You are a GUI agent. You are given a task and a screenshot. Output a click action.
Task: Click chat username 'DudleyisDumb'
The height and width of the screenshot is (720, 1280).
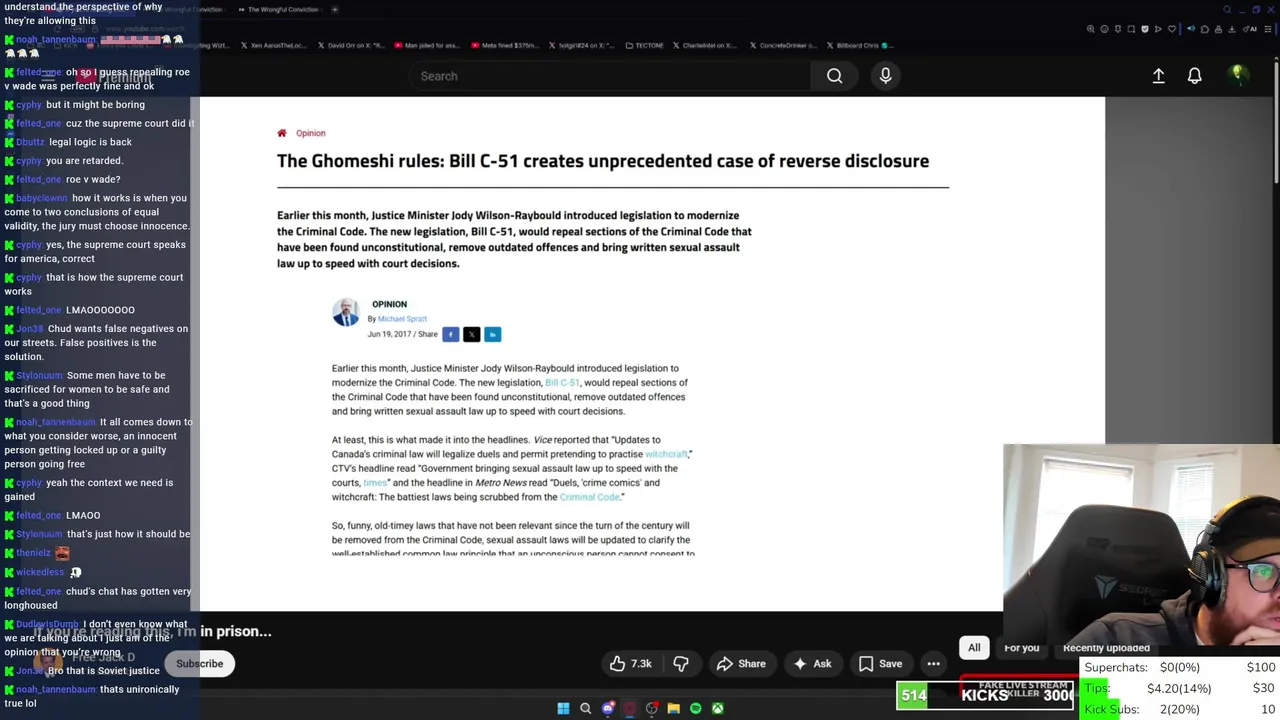pyautogui.click(x=47, y=624)
